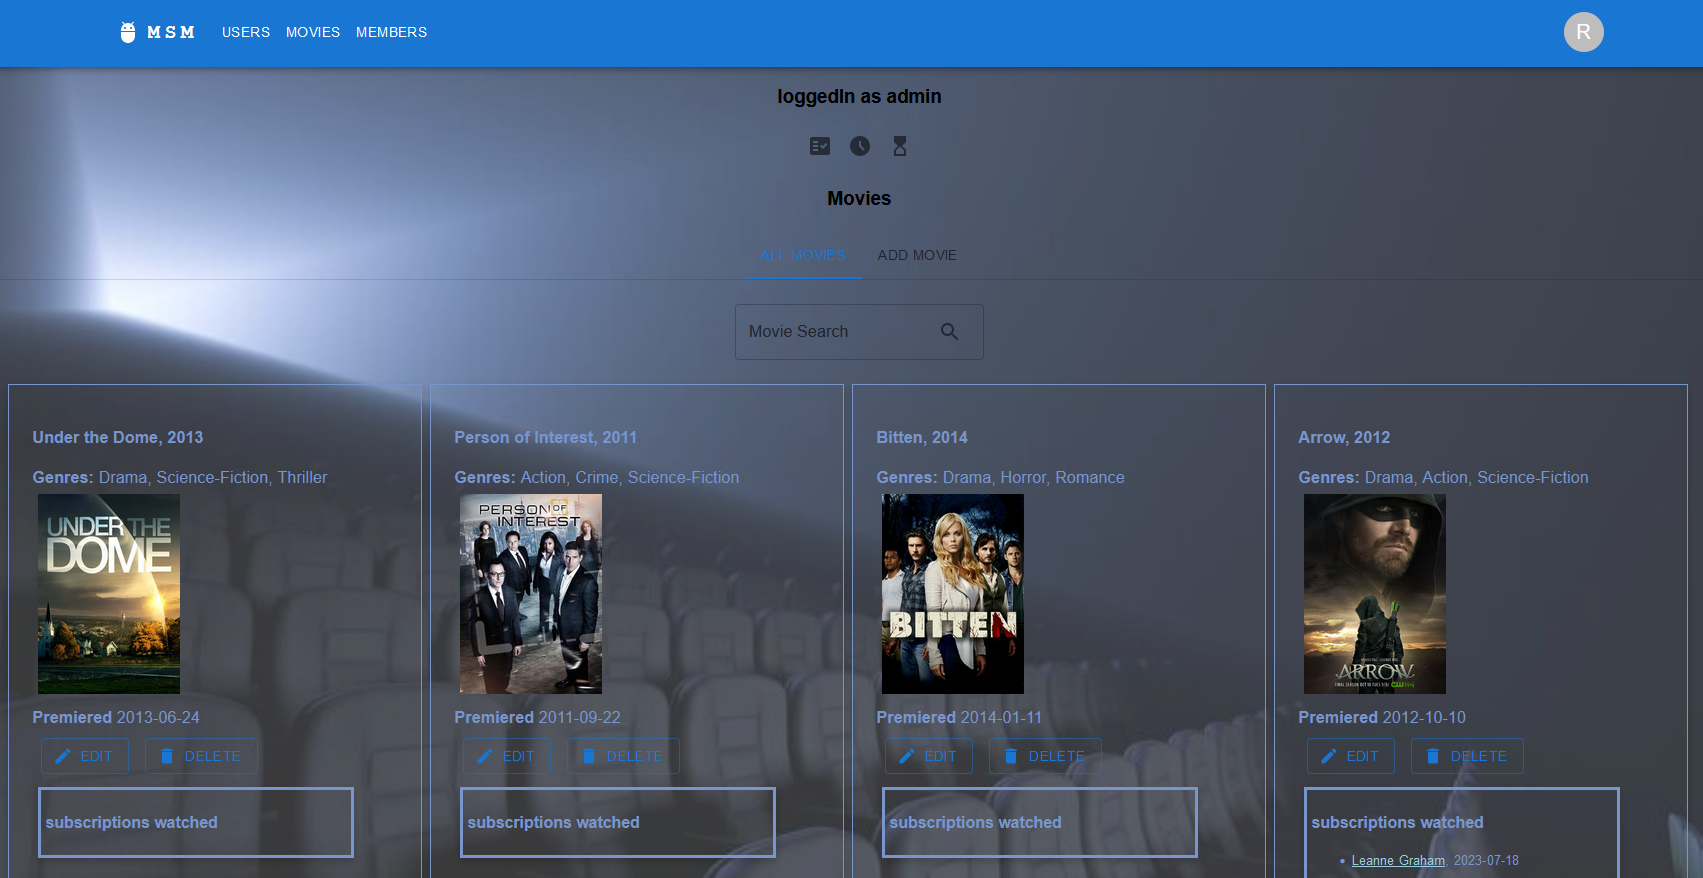The image size is (1703, 878).
Task: Open the MEMBERS menu item
Action: 391,32
